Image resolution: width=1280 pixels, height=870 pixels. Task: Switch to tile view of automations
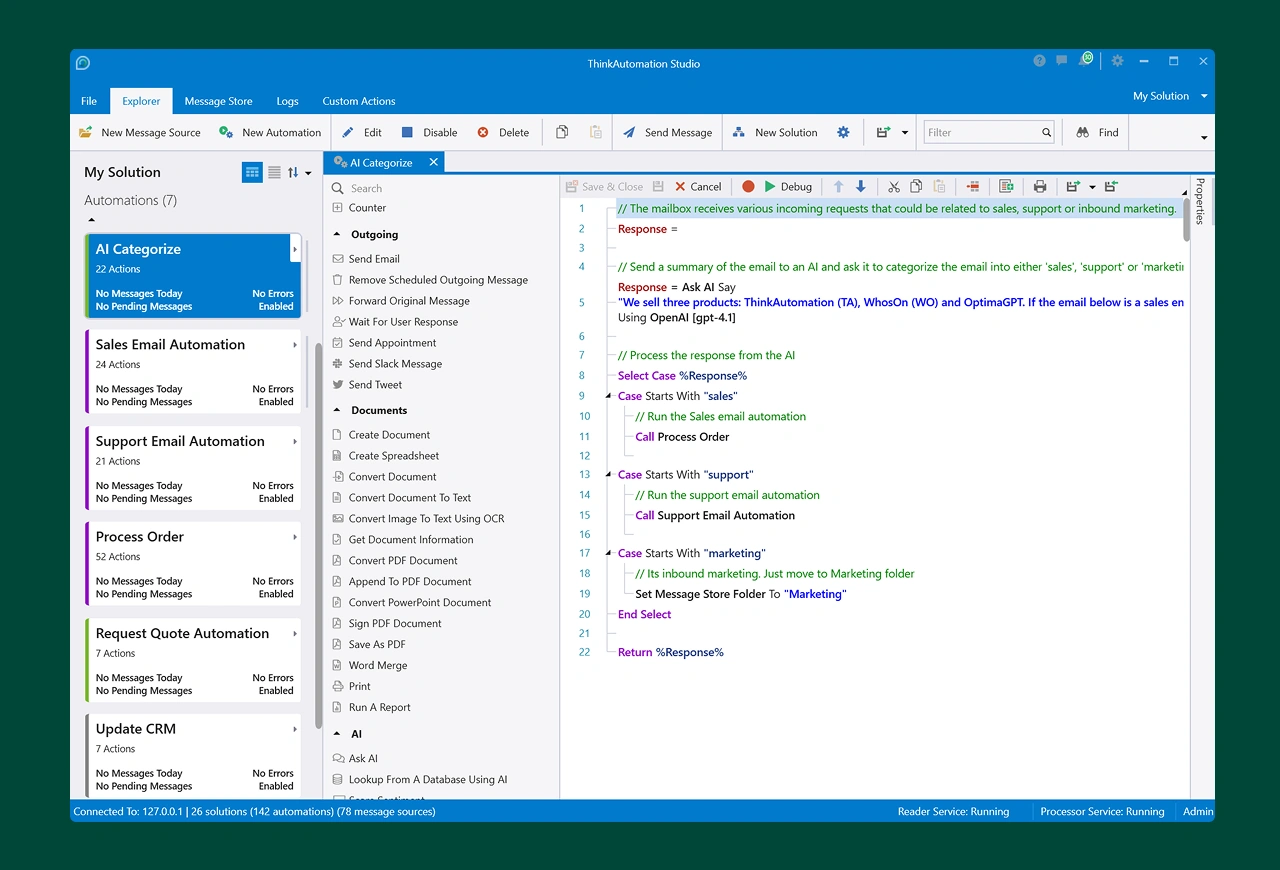(252, 173)
